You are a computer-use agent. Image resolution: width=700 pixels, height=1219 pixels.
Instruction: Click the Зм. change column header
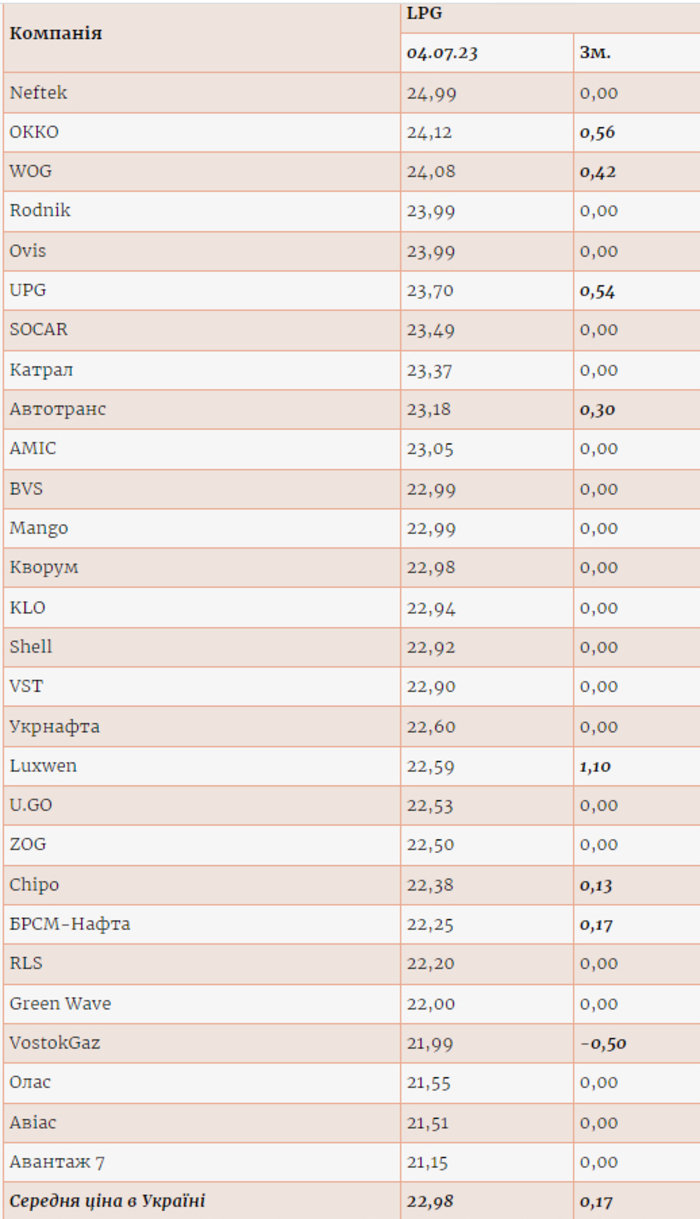(x=595, y=53)
